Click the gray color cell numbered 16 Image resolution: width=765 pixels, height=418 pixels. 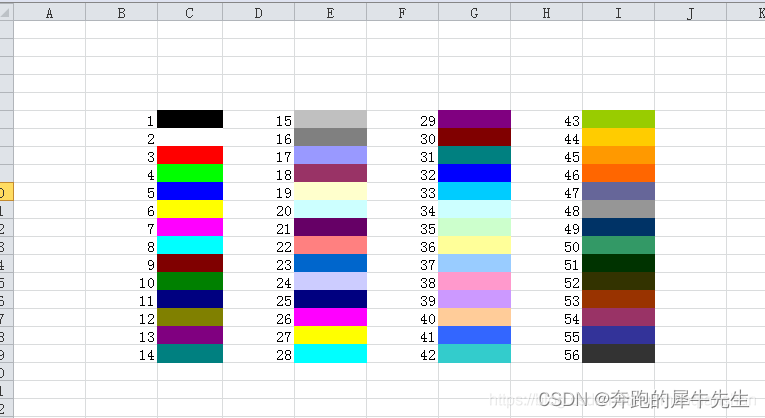pos(330,137)
